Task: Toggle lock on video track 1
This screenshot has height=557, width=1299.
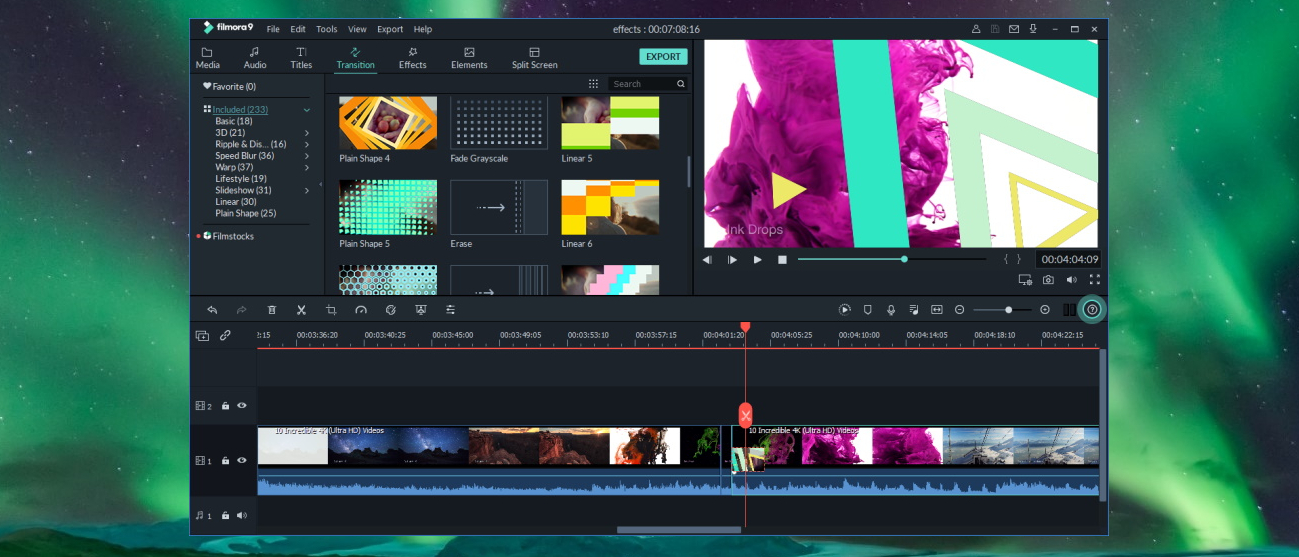Action: (x=226, y=461)
